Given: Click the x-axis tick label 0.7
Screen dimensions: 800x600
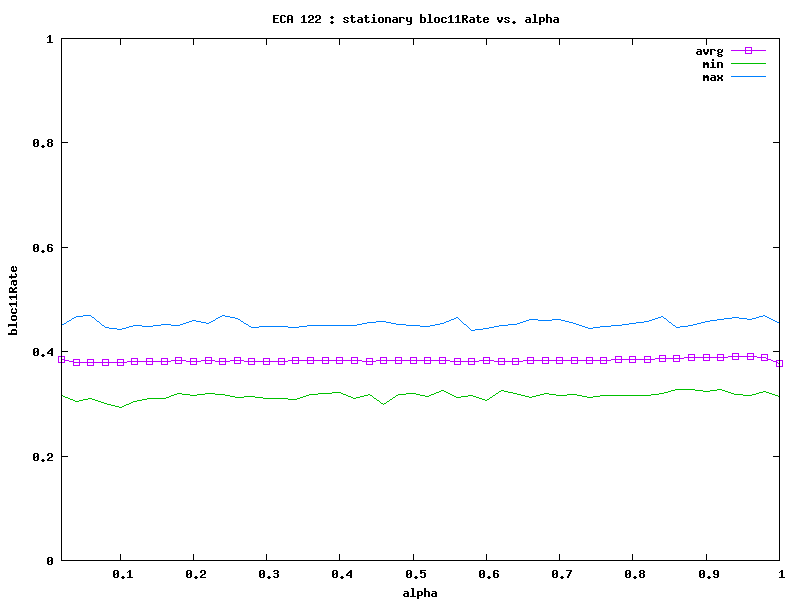Looking at the screenshot, I should (x=560, y=574).
